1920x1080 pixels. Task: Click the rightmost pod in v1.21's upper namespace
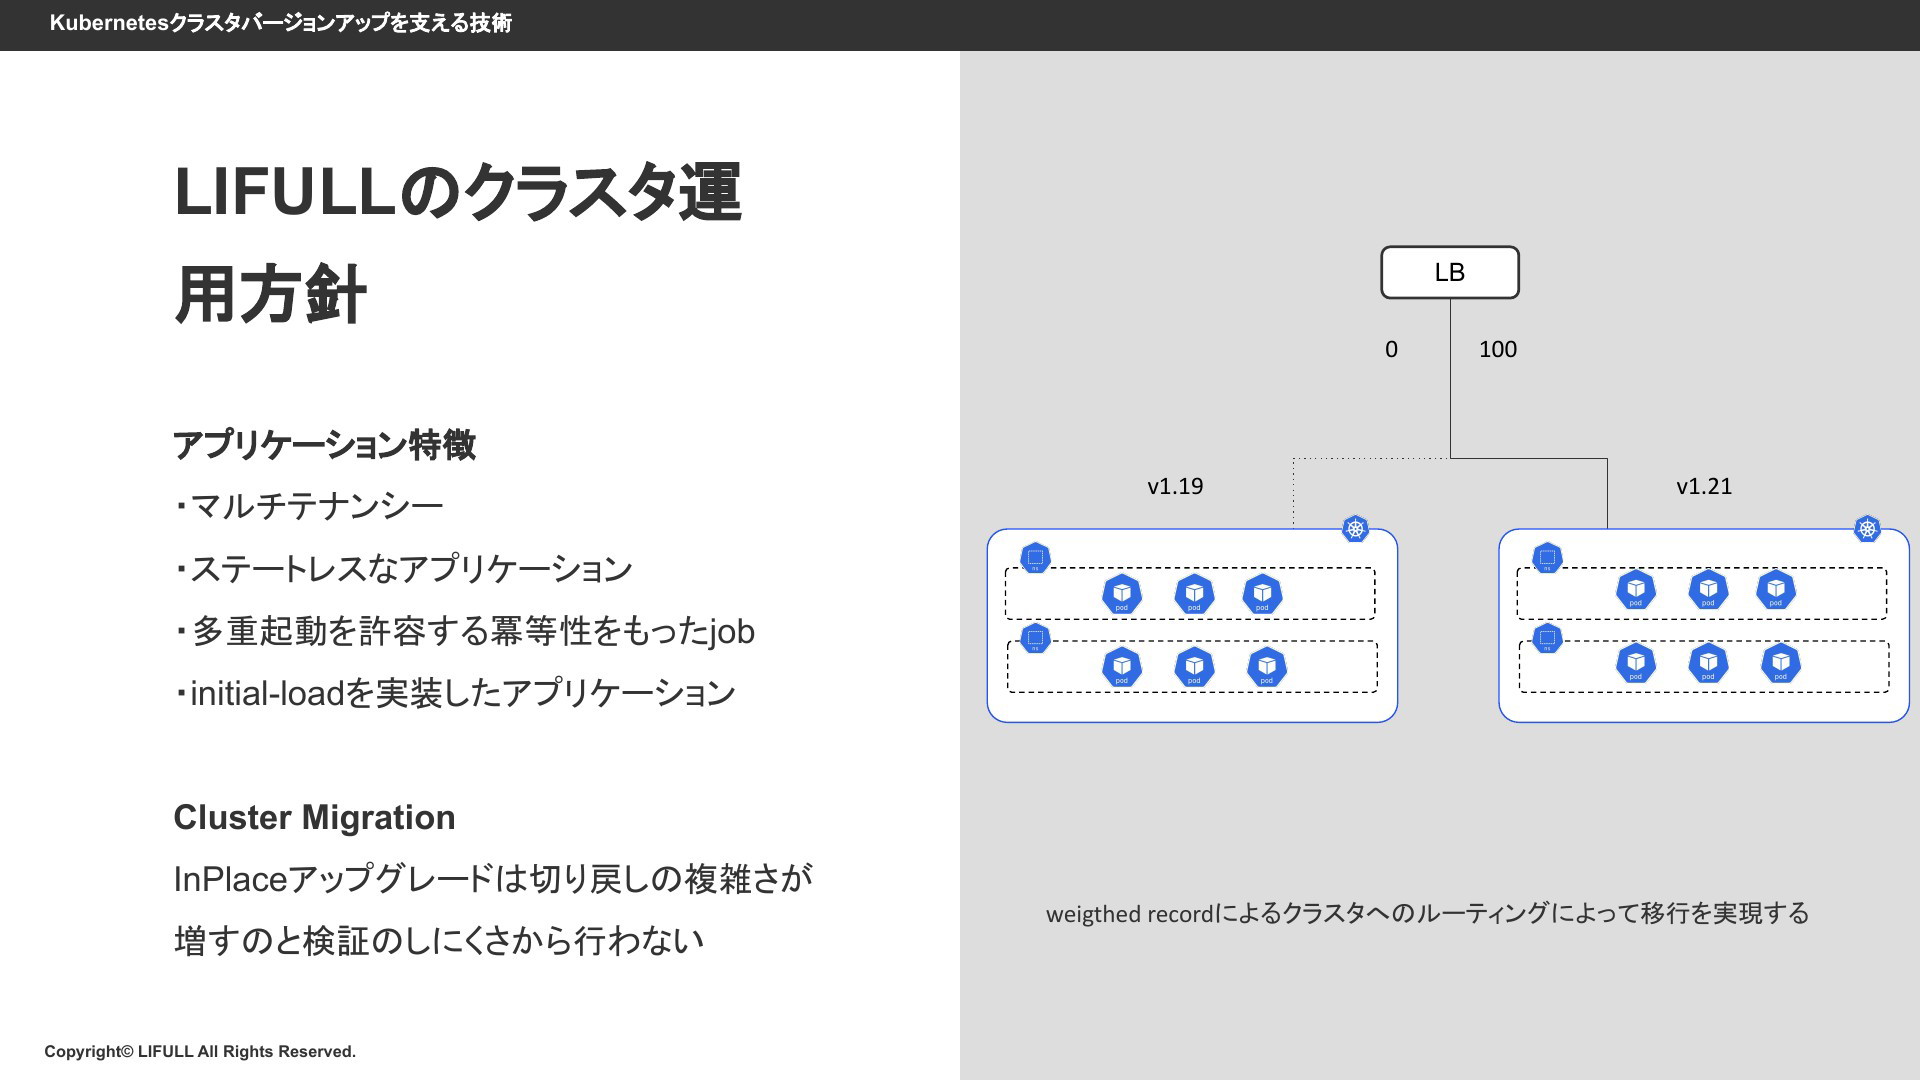point(1776,590)
